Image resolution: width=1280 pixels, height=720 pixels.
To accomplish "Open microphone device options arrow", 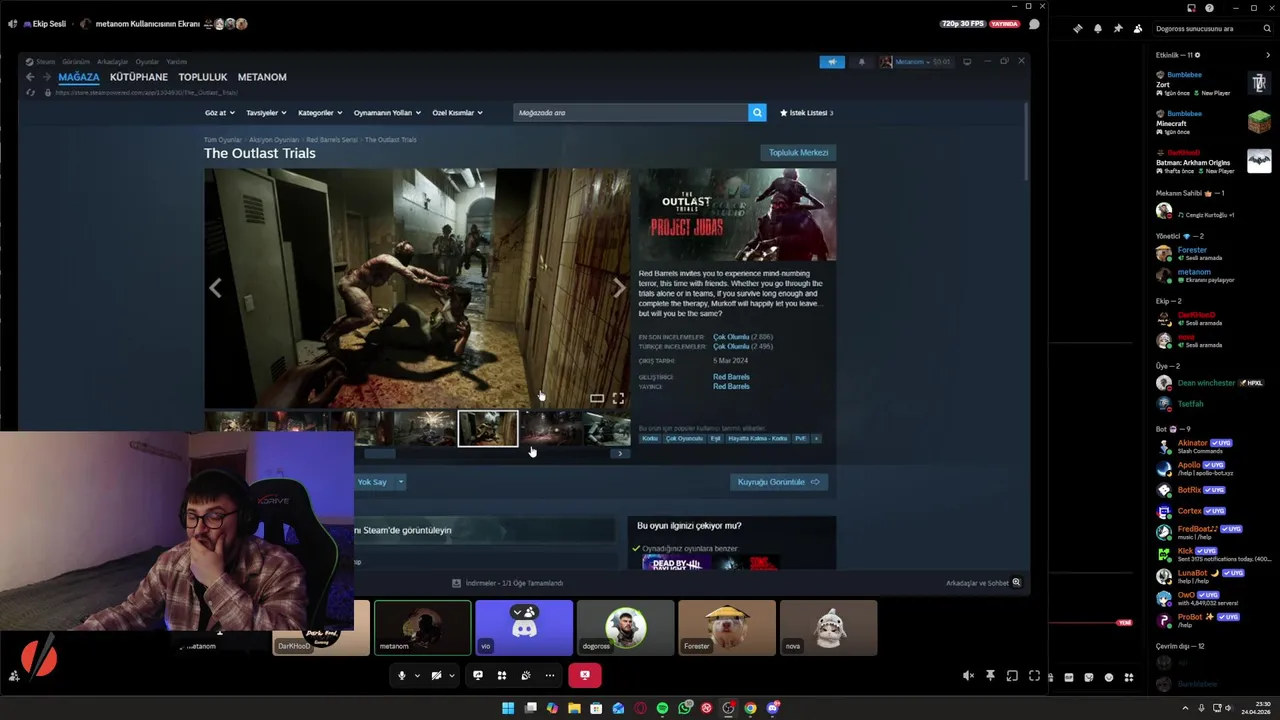I will (417, 675).
